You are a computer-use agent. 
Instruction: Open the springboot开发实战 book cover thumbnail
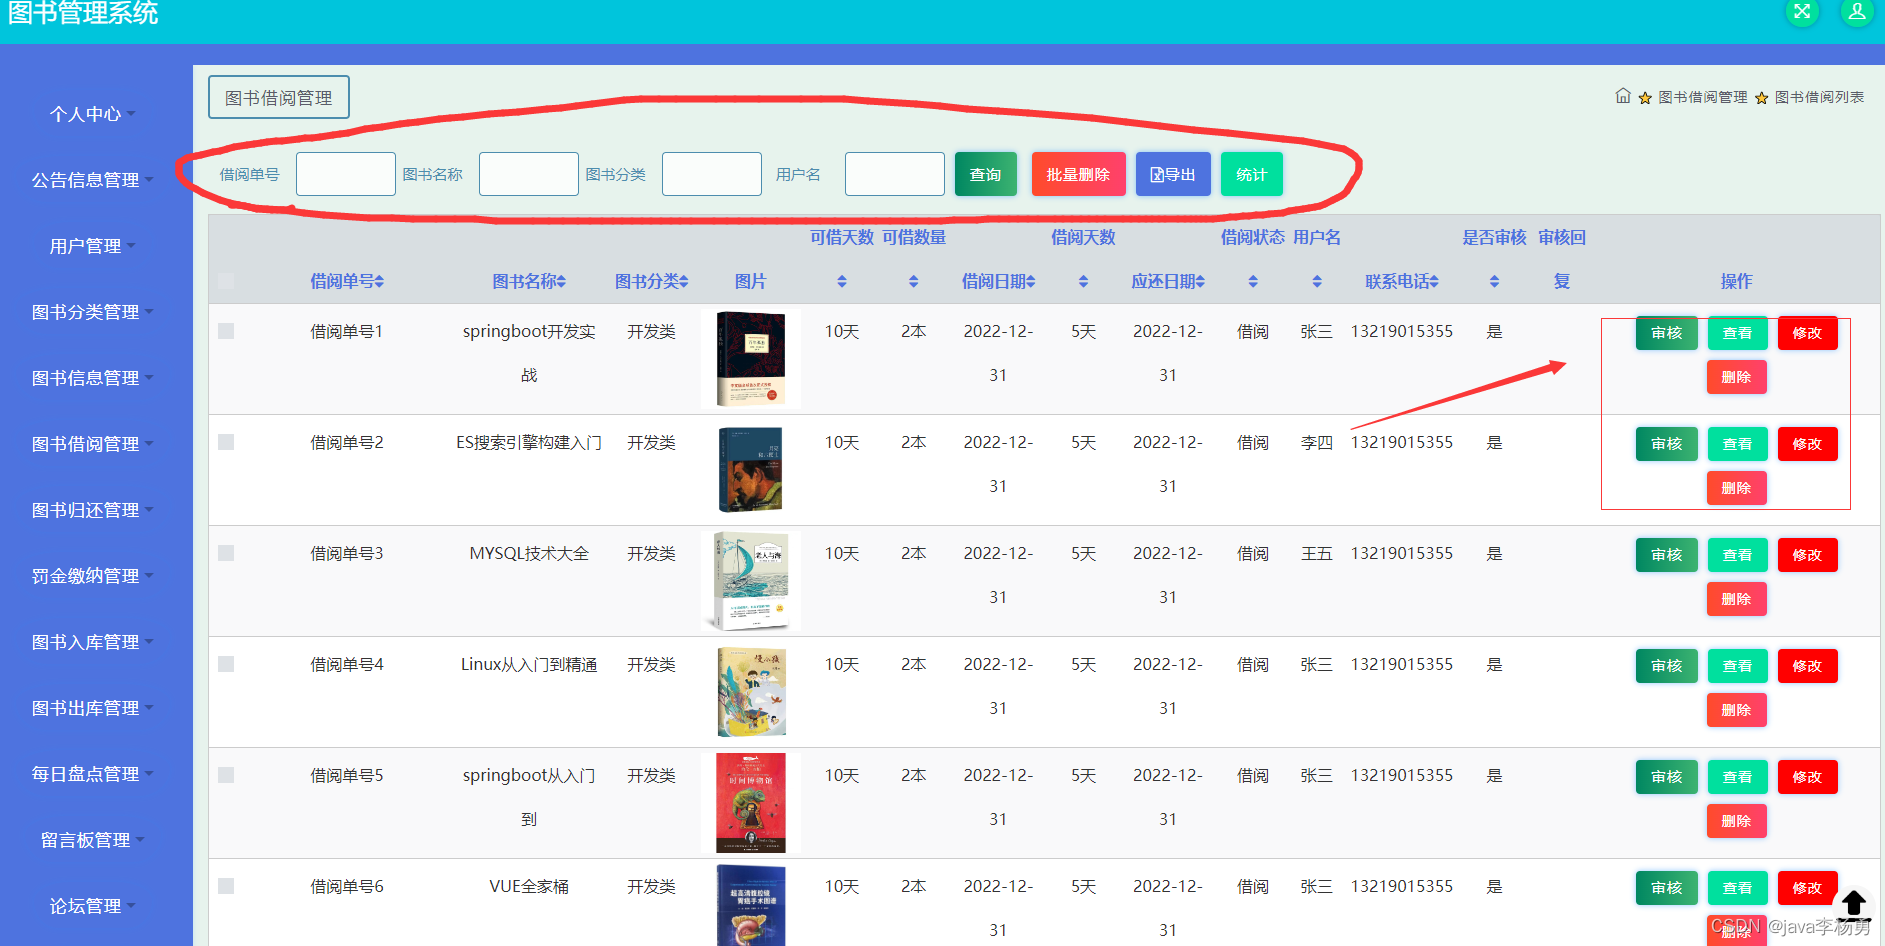(x=751, y=358)
